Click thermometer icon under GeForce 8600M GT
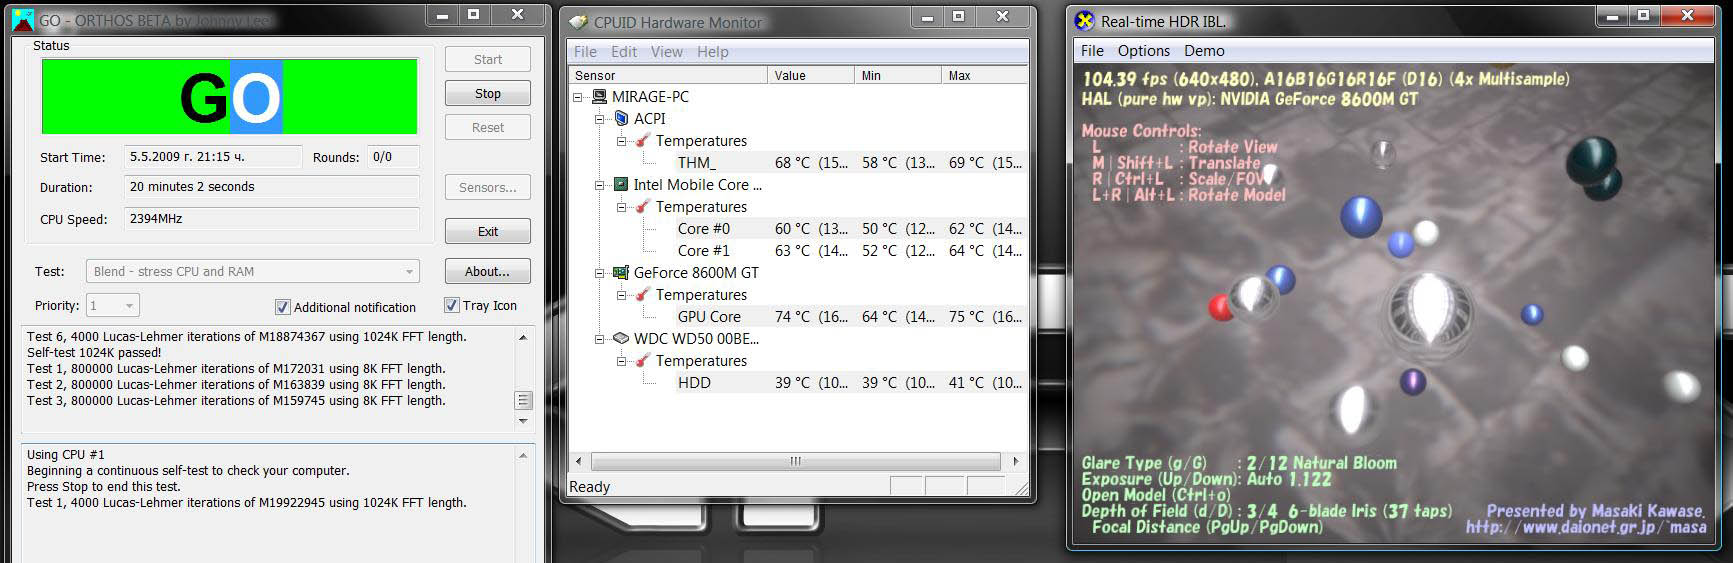Image resolution: width=1733 pixels, height=563 pixels. (x=643, y=295)
